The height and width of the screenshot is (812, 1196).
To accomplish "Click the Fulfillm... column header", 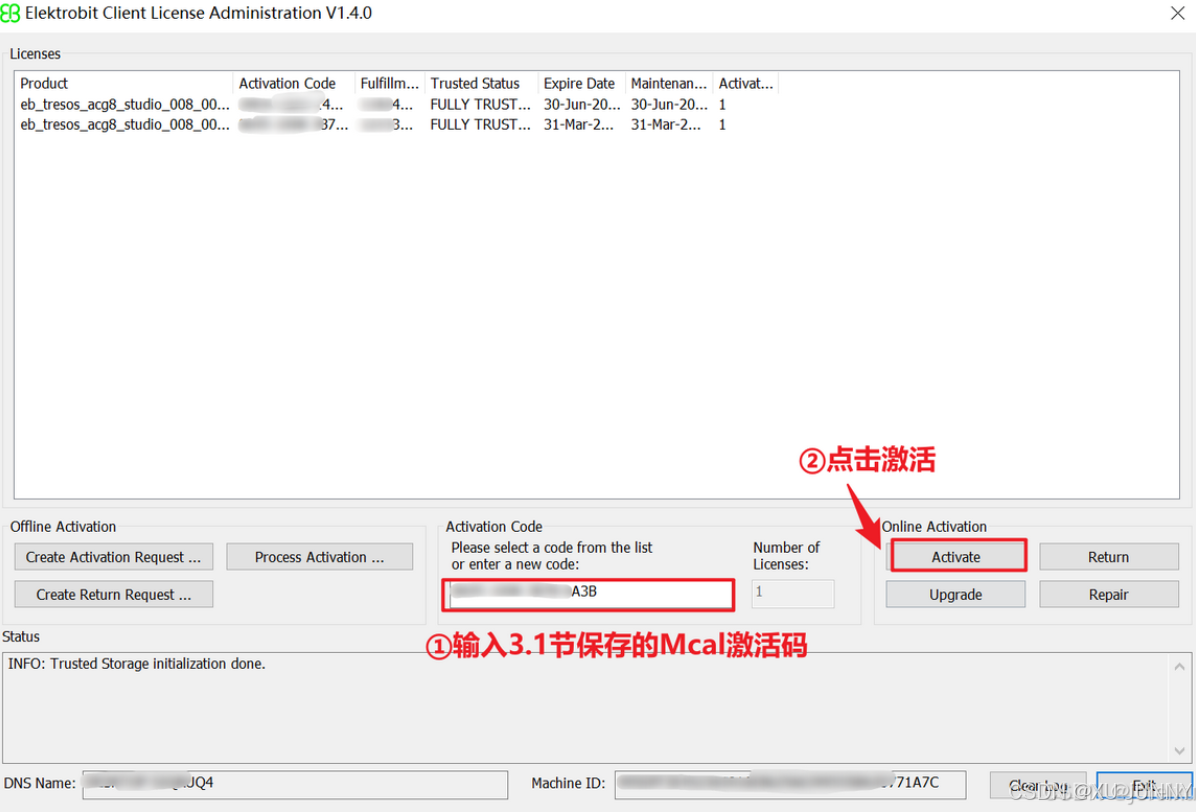I will coord(389,83).
